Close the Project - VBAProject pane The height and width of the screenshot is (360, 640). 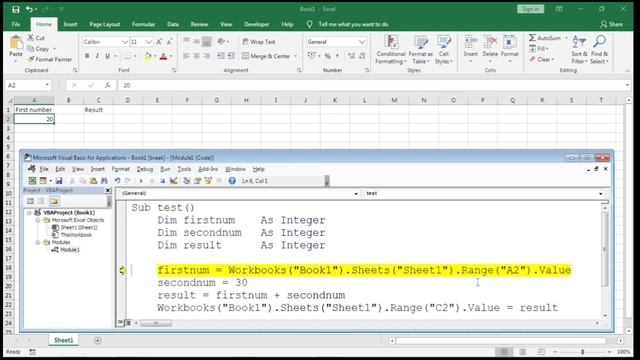pos(108,190)
